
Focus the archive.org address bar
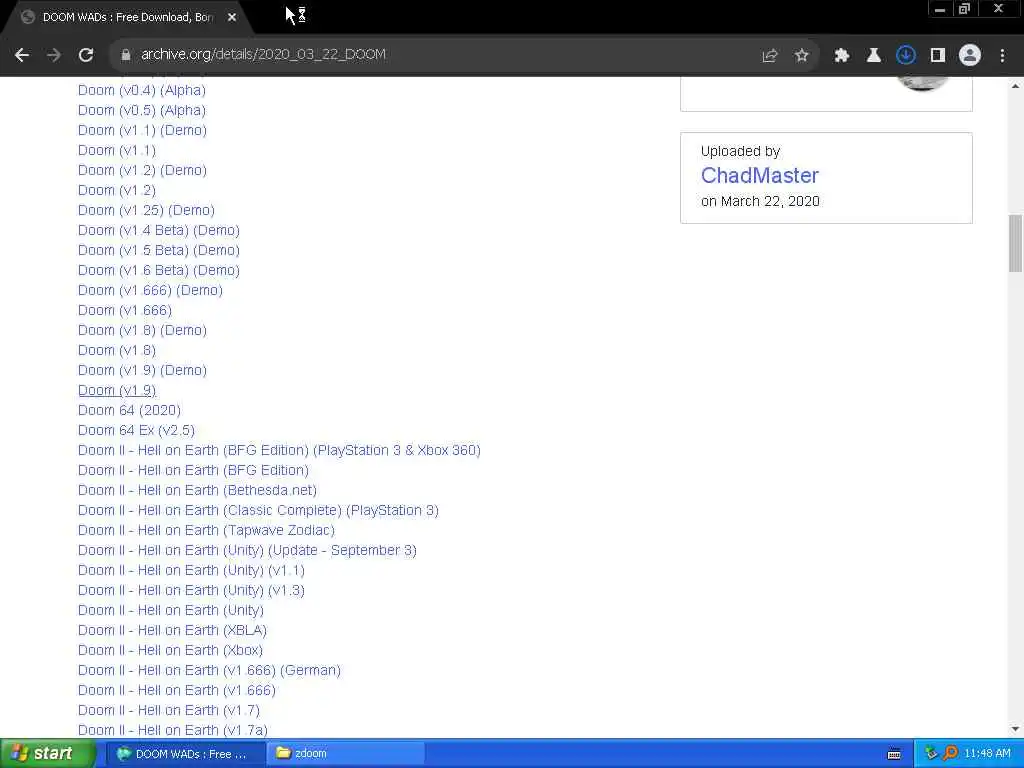point(431,55)
